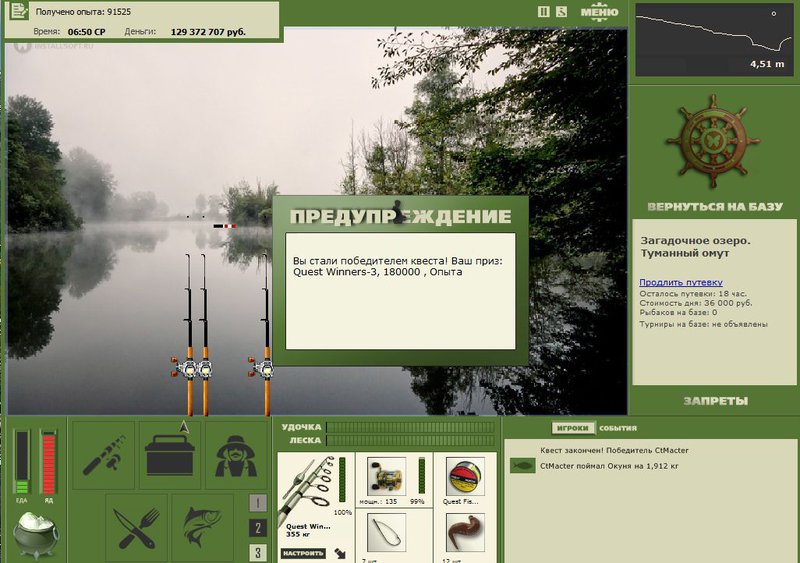
Task: Open the ЗАПРЕТЫ restrictions panel
Action: [715, 401]
